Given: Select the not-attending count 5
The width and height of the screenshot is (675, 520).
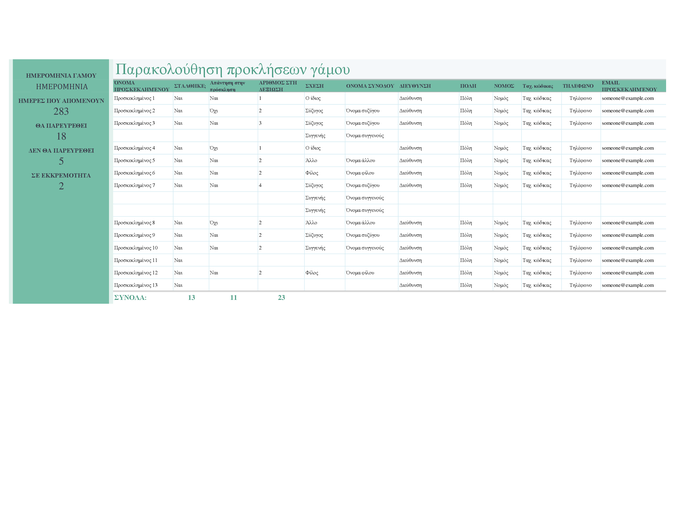Looking at the screenshot, I should [61, 161].
